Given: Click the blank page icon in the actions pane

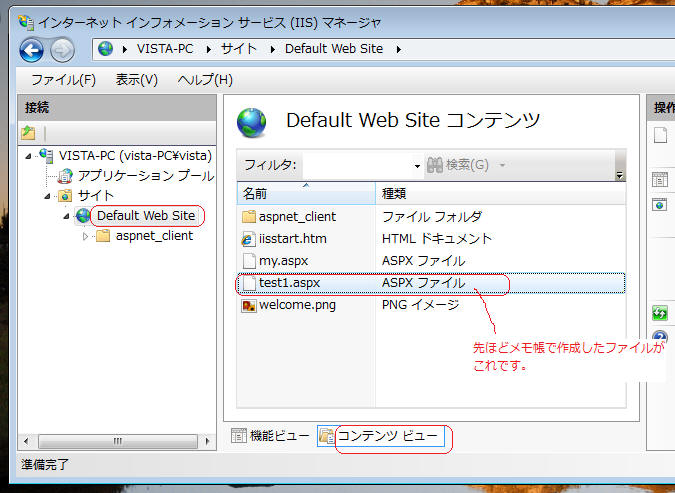Looking at the screenshot, I should tap(660, 135).
